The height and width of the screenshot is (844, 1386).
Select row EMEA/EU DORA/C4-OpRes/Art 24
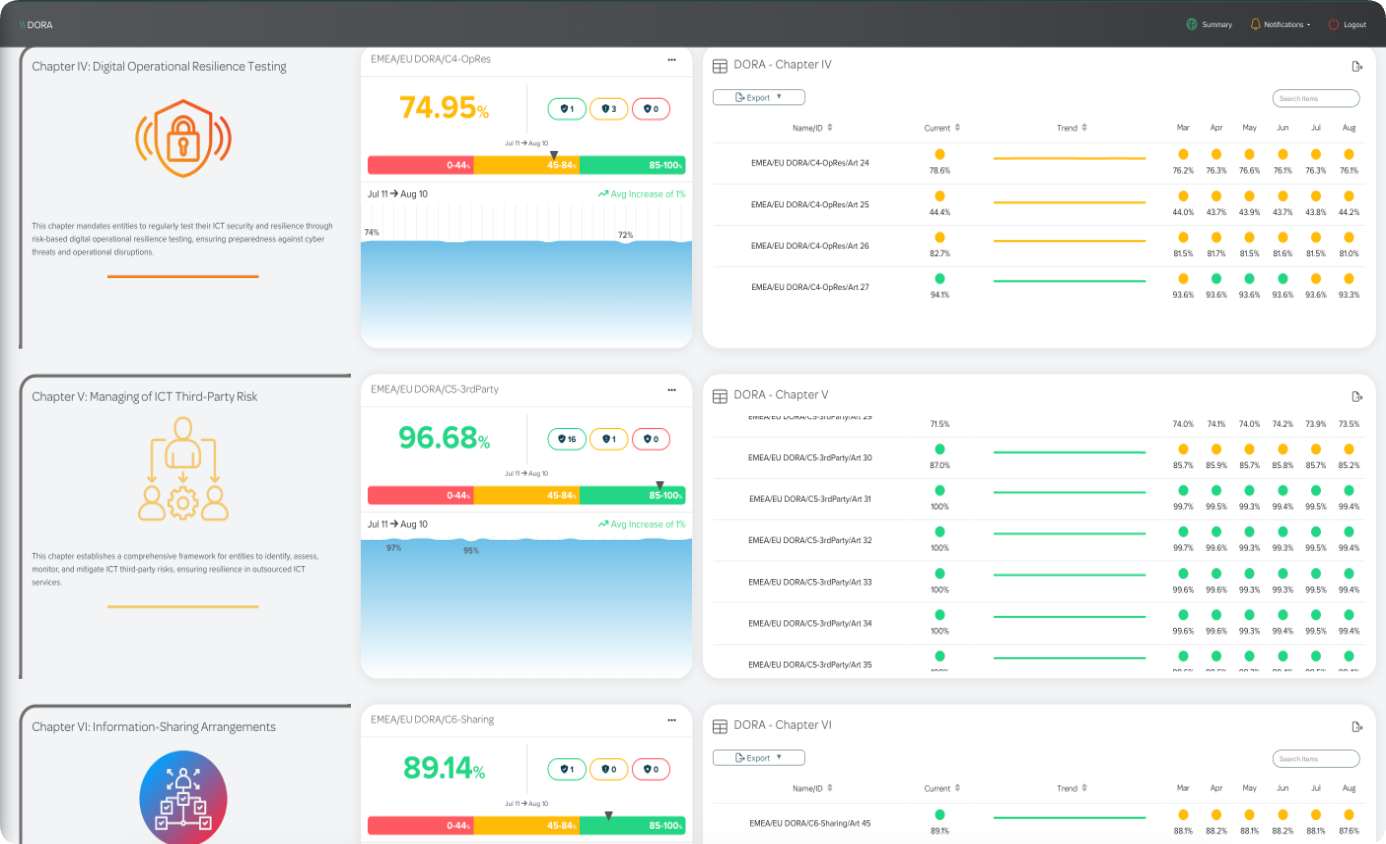coord(1038,163)
